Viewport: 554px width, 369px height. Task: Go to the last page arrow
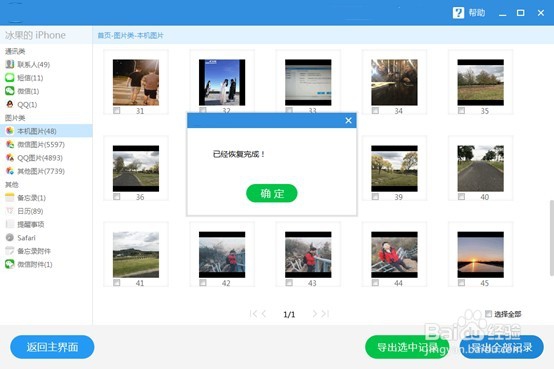coord(325,314)
